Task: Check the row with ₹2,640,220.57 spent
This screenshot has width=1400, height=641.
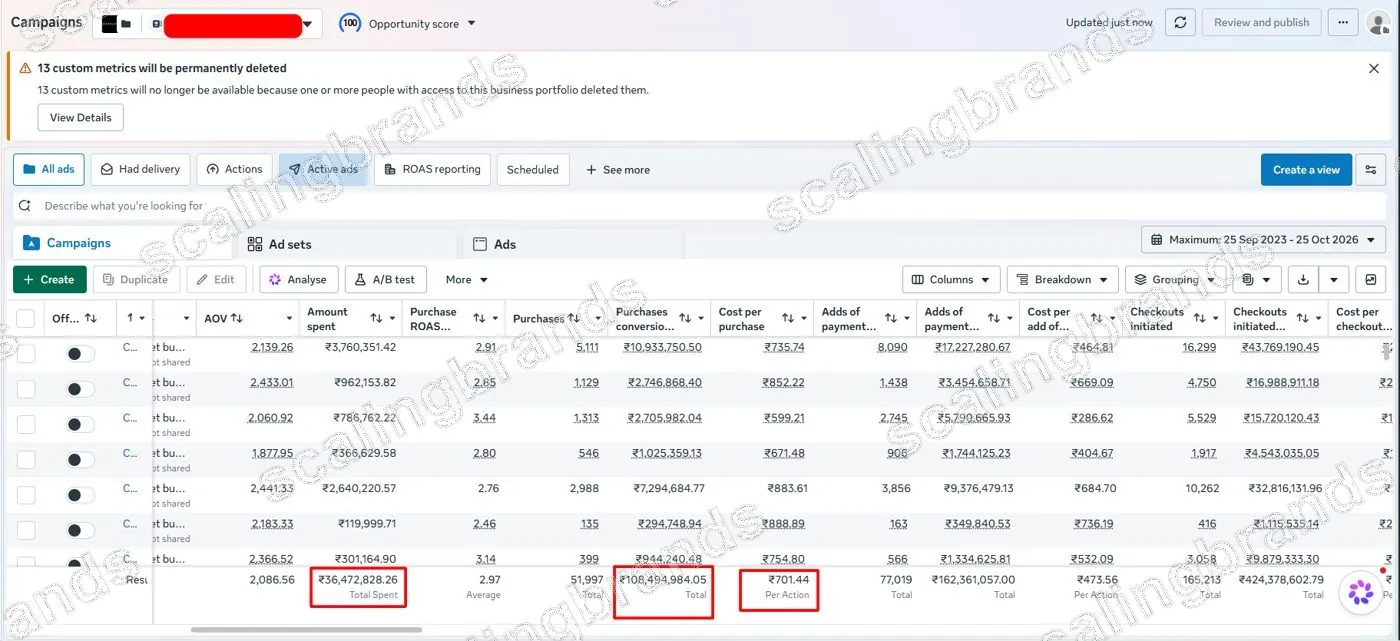Action: coord(26,494)
